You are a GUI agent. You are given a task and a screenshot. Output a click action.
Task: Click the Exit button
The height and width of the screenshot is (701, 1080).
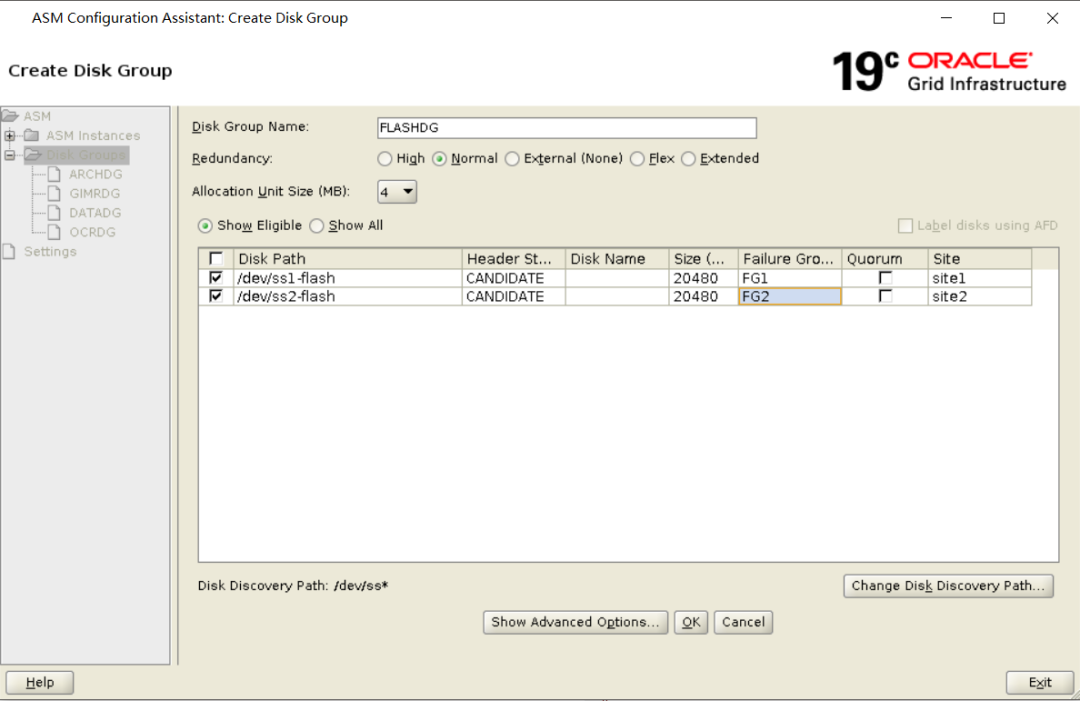(x=1039, y=682)
